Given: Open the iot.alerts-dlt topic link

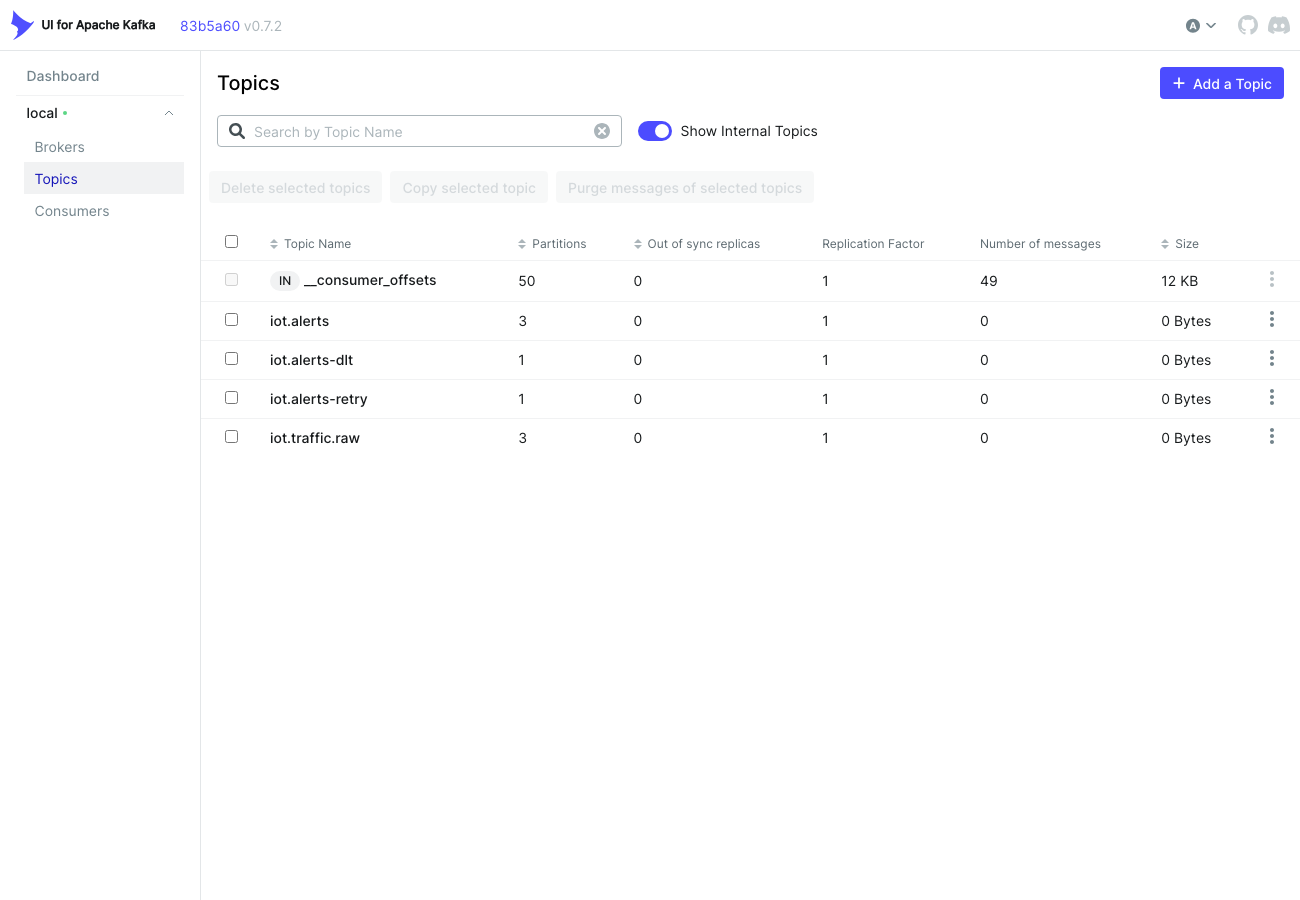Looking at the screenshot, I should [x=312, y=360].
